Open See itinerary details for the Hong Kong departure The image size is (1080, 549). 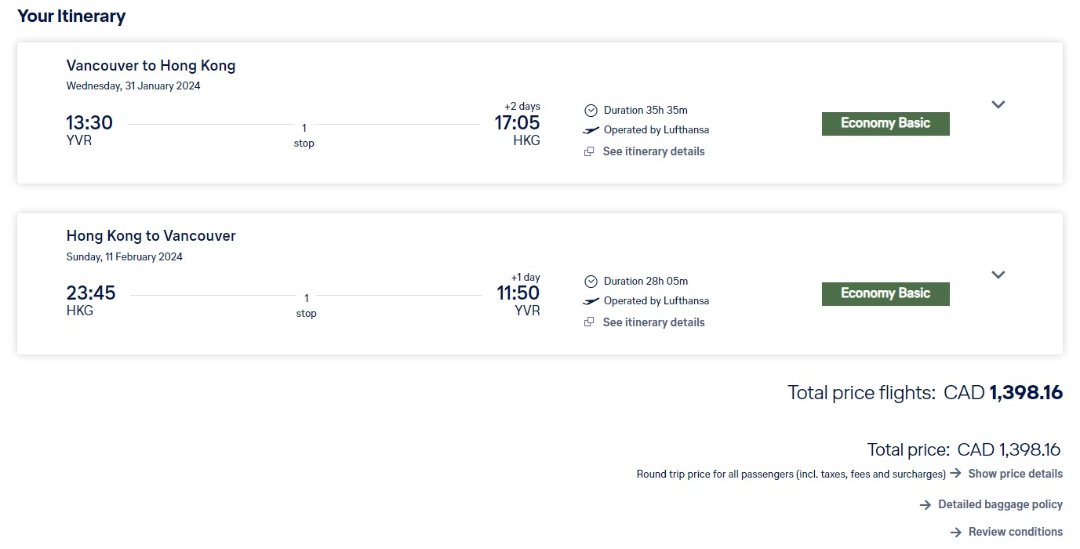point(653,323)
